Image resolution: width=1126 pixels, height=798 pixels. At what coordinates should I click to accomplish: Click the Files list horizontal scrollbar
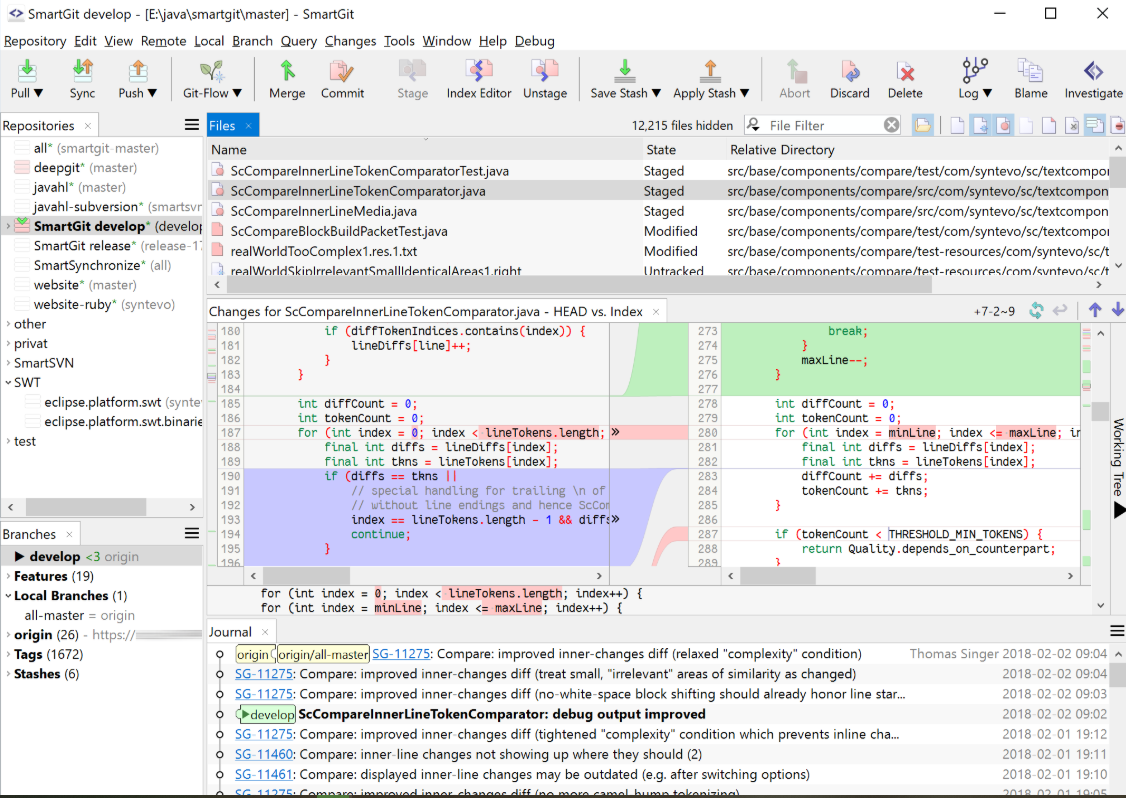point(579,284)
